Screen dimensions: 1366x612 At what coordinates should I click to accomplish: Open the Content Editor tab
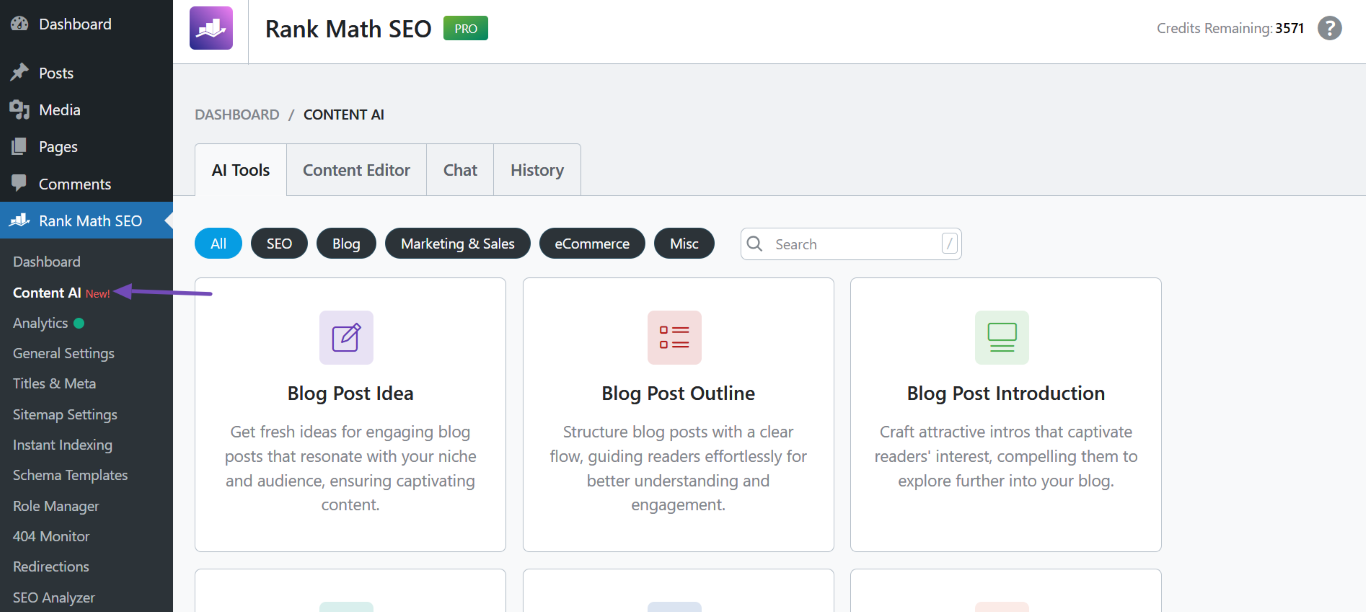pyautogui.click(x=357, y=170)
